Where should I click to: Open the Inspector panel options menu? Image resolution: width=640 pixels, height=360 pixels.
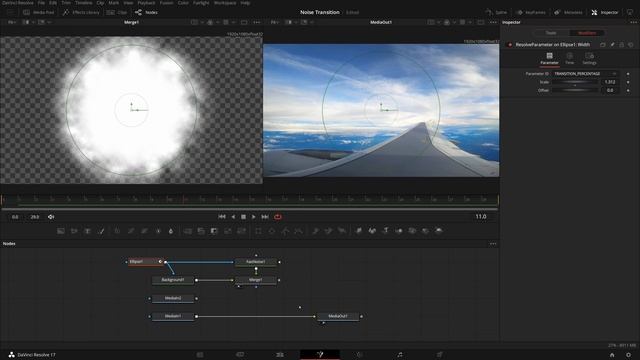click(x=633, y=22)
